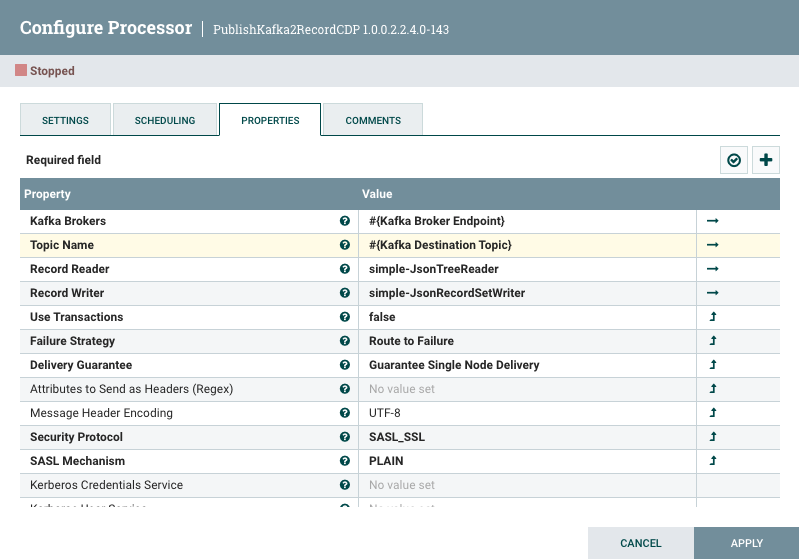Open Use Transactions value false
The width and height of the screenshot is (799, 559).
click(x=527, y=317)
